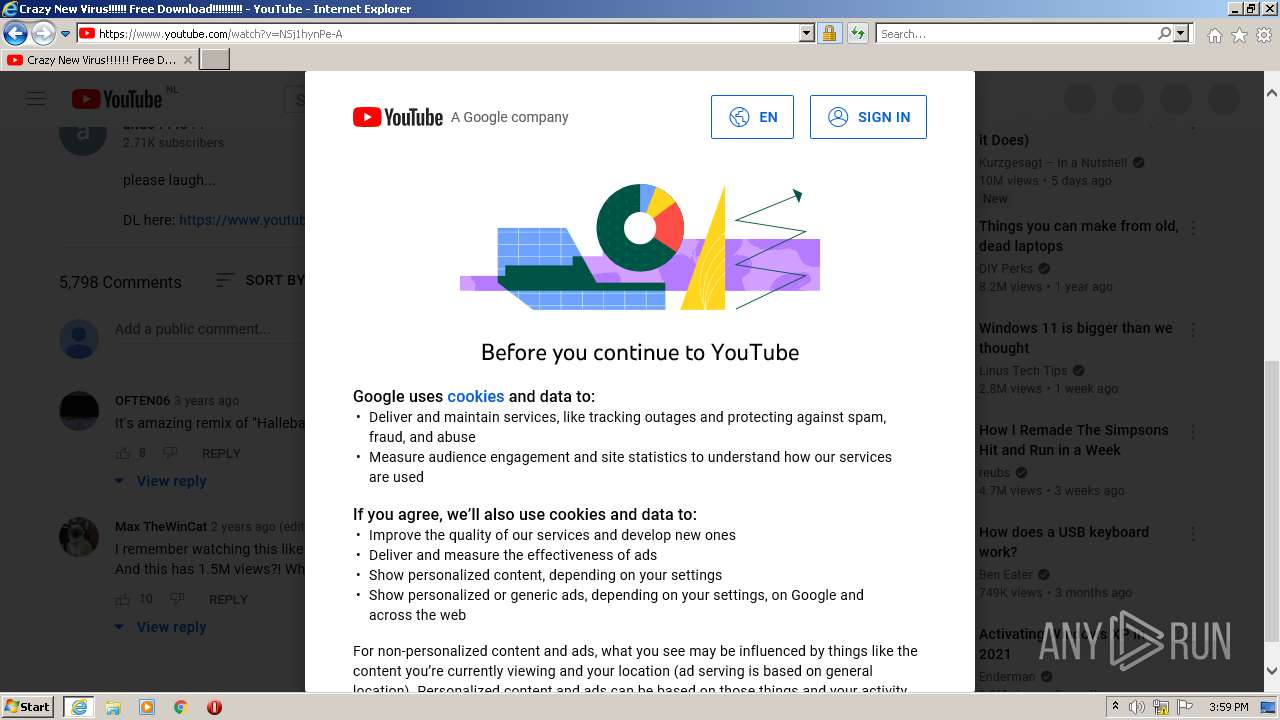Launch Chrome from the taskbar

tap(181, 707)
